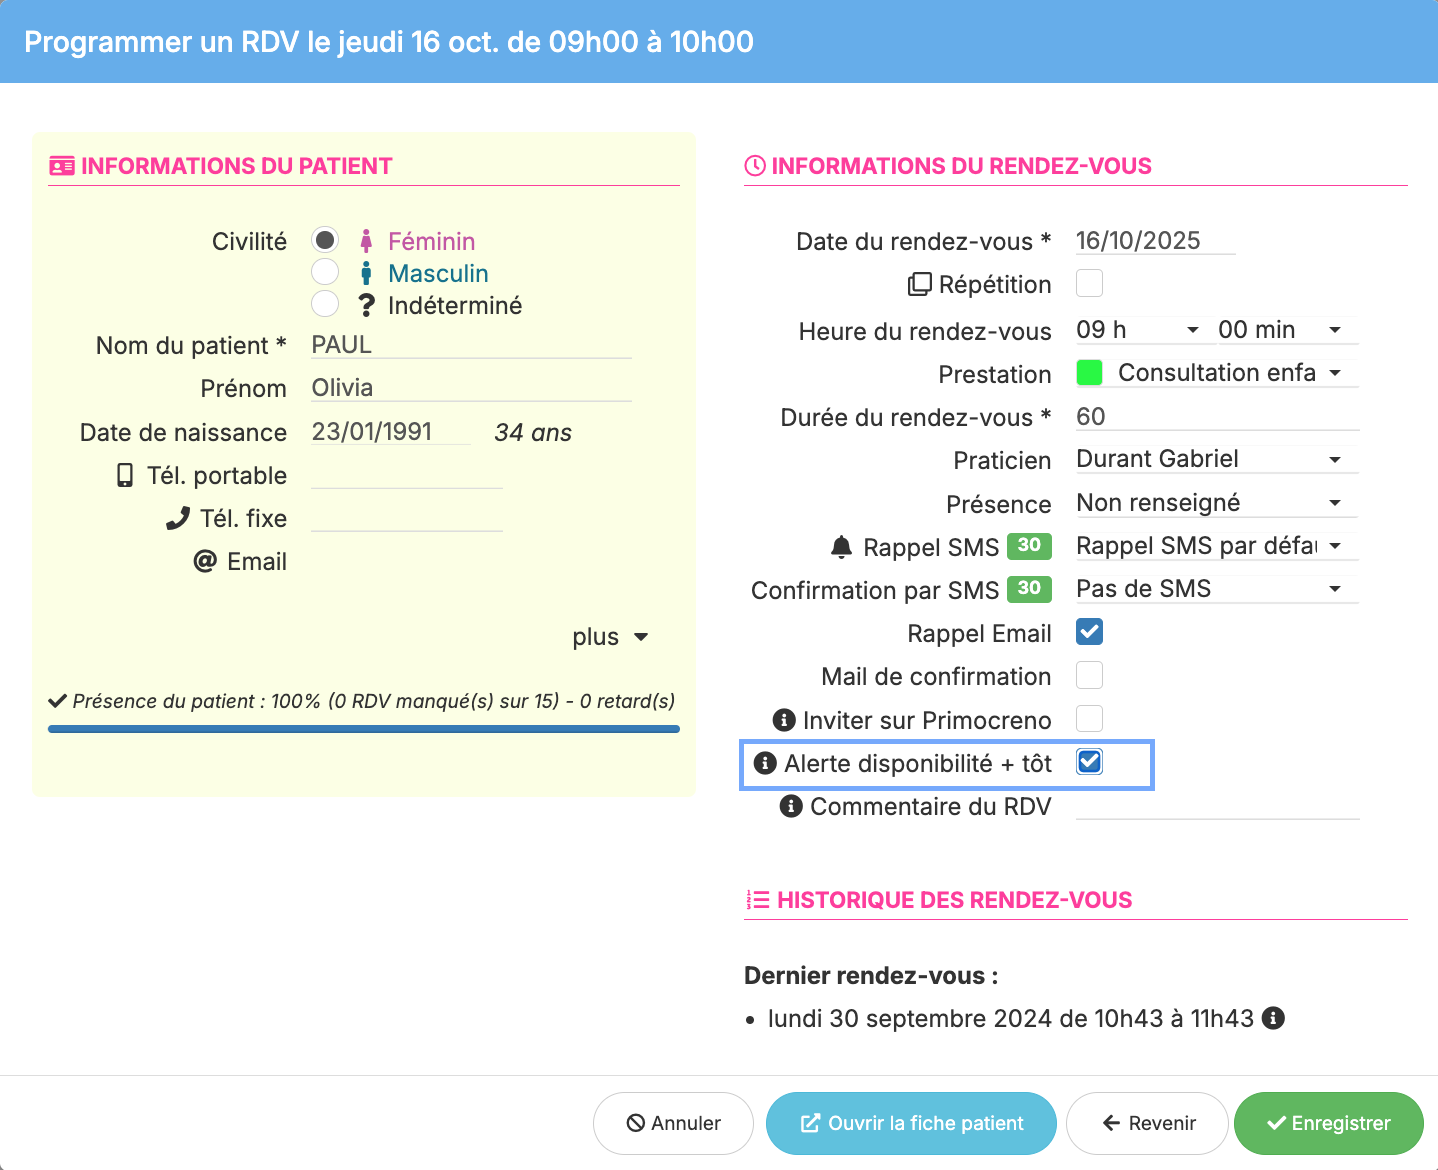Click the Rappel SMS bell icon
Screen dimensions: 1438x1170
pos(842,547)
